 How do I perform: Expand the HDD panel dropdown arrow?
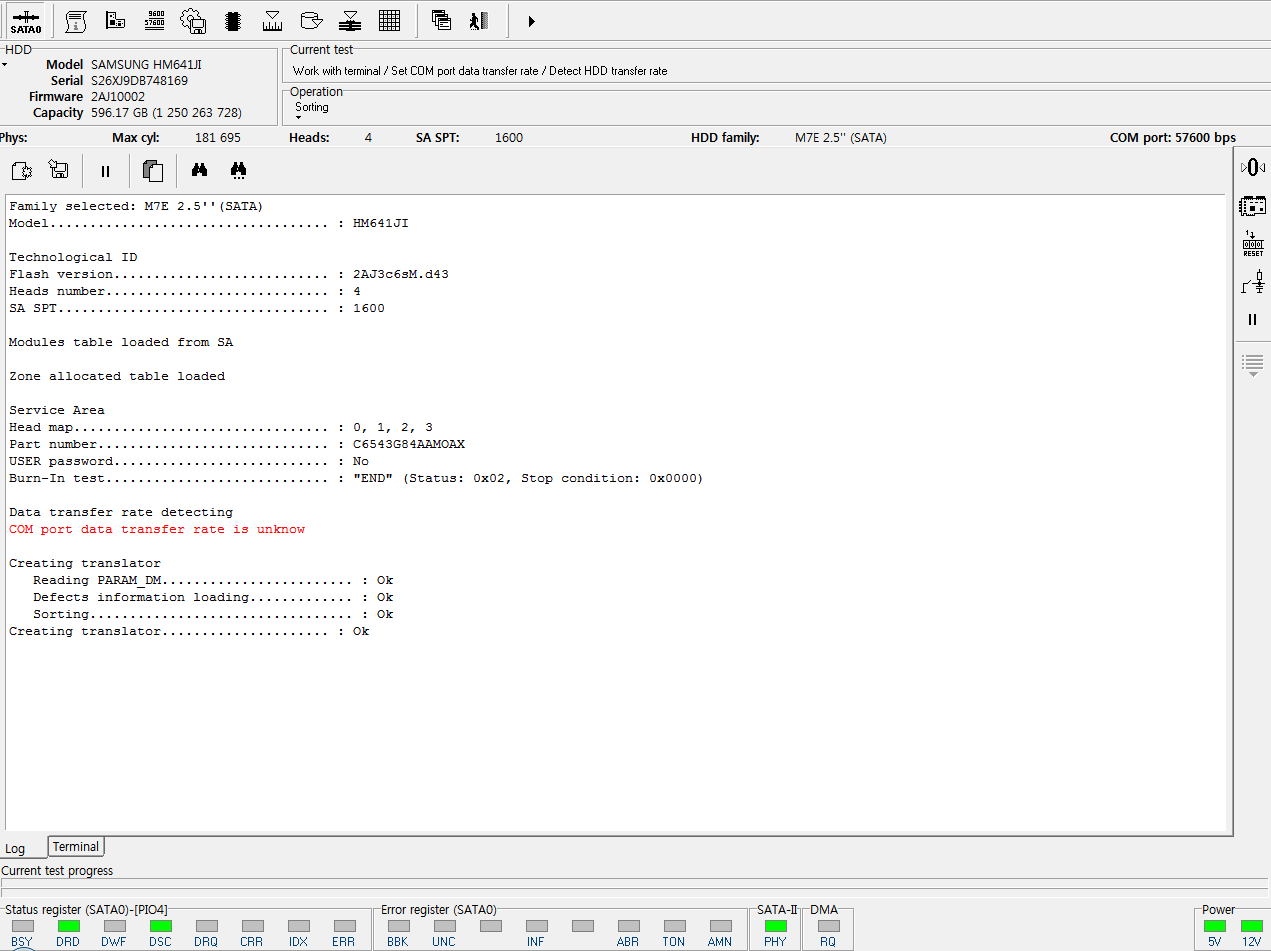tap(4, 65)
